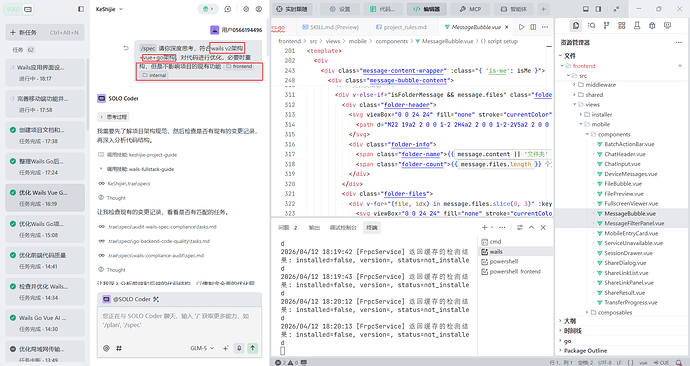Click the @SOLO Coder agent selector
The image size is (690, 366).
[130, 299]
